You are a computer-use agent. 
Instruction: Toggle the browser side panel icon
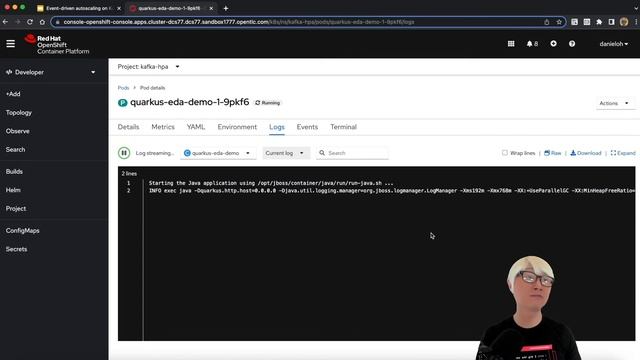tap(611, 22)
